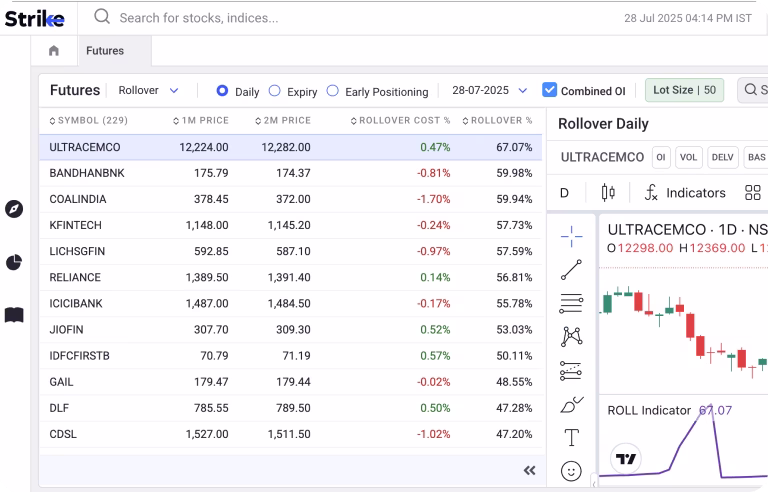The image size is (768, 492).
Task: Select the crosshair cursor tool
Action: [x=571, y=236]
